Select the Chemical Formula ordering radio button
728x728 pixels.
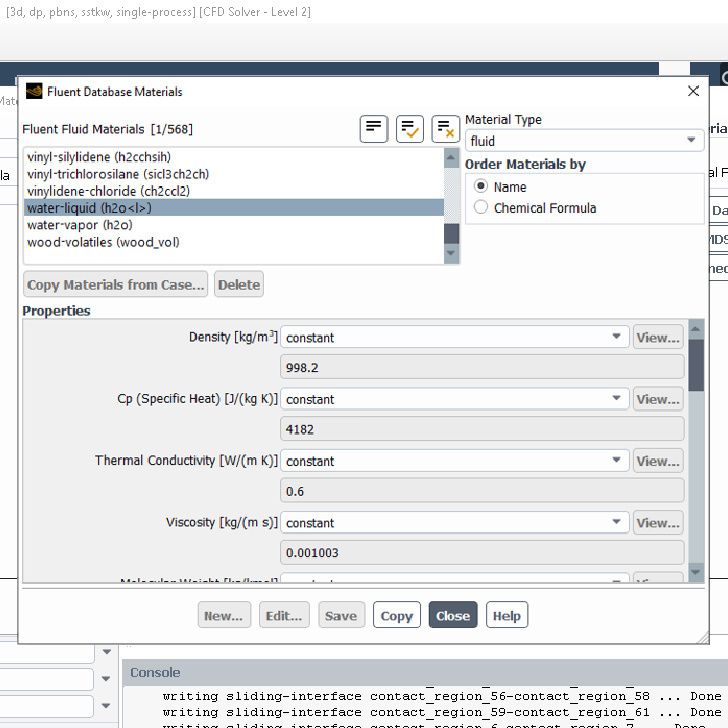(481, 207)
